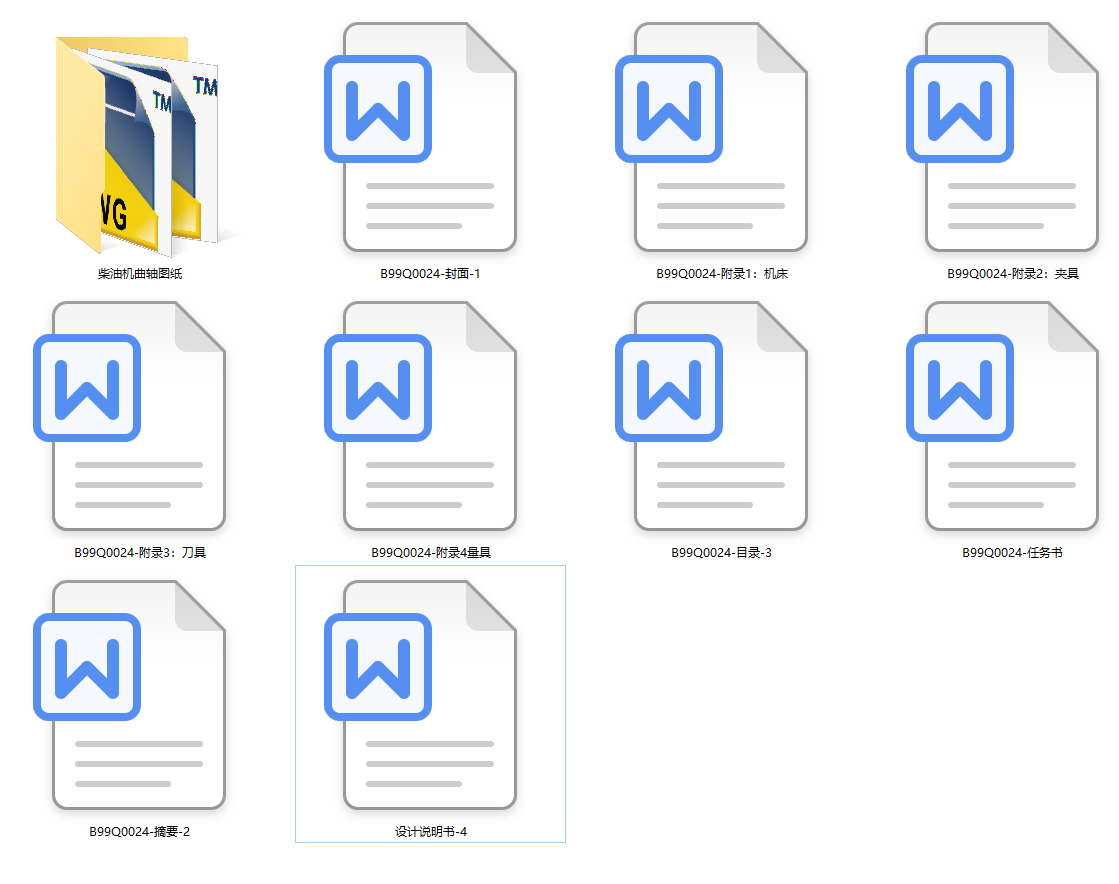Image resolution: width=1119 pixels, height=884 pixels.
Task: Select the B99Q0024-摘要-2 document icon
Action: [x=130, y=695]
